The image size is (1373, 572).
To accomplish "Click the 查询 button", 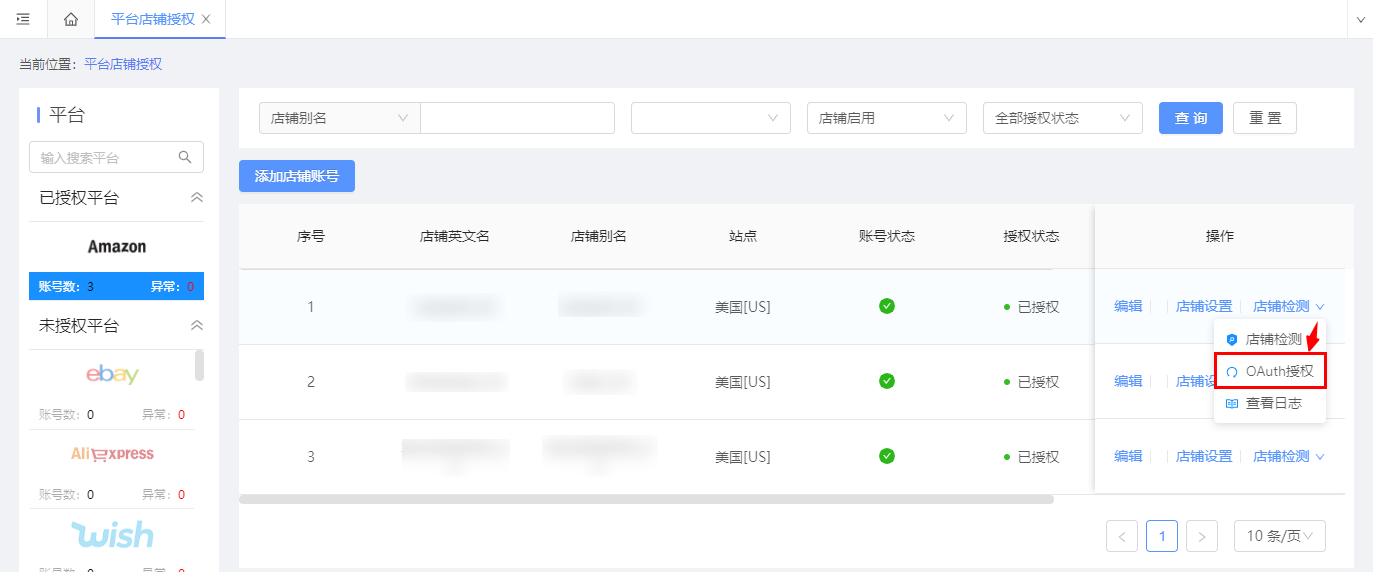I will pyautogui.click(x=1190, y=118).
